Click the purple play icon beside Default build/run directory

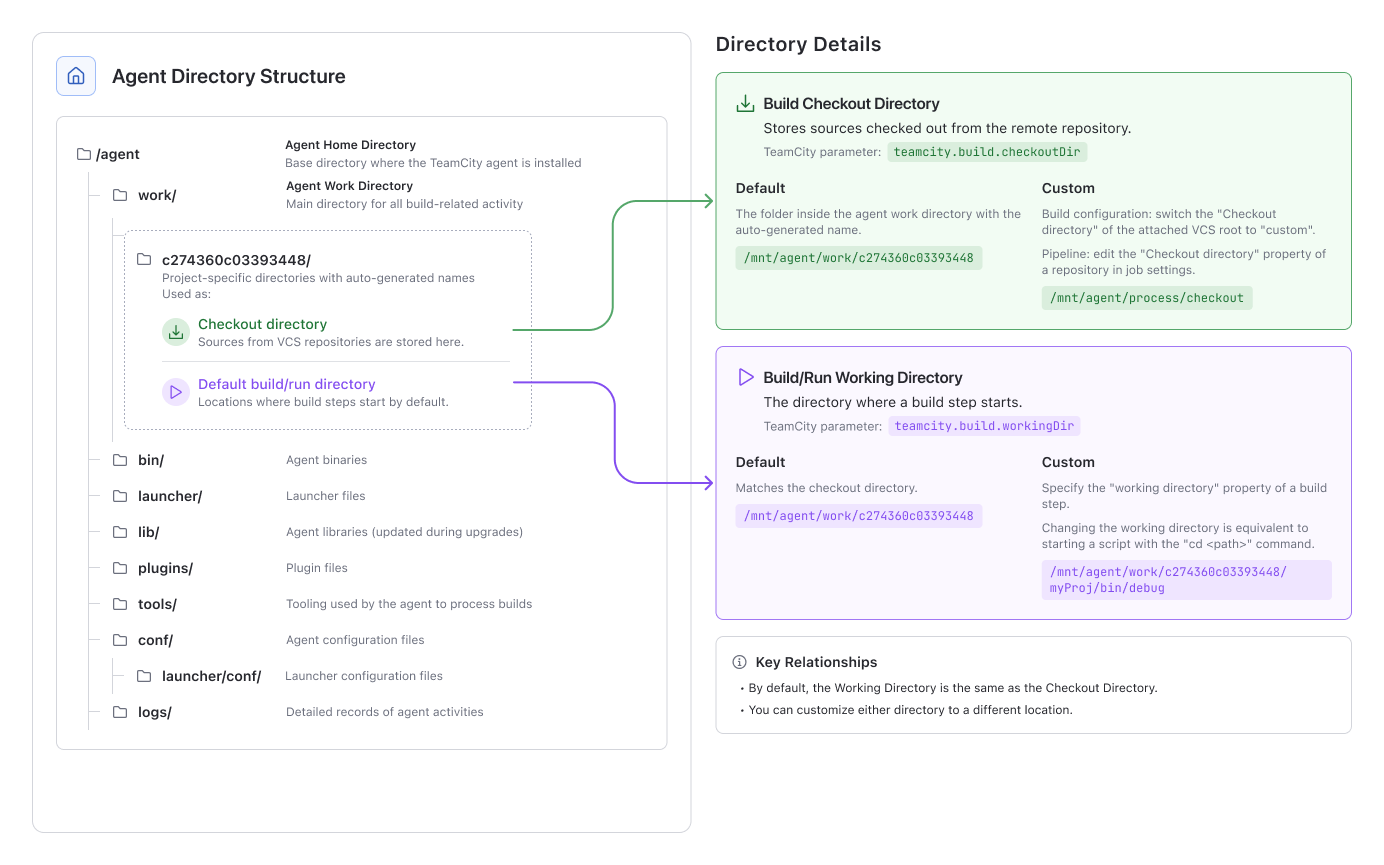(x=176, y=392)
